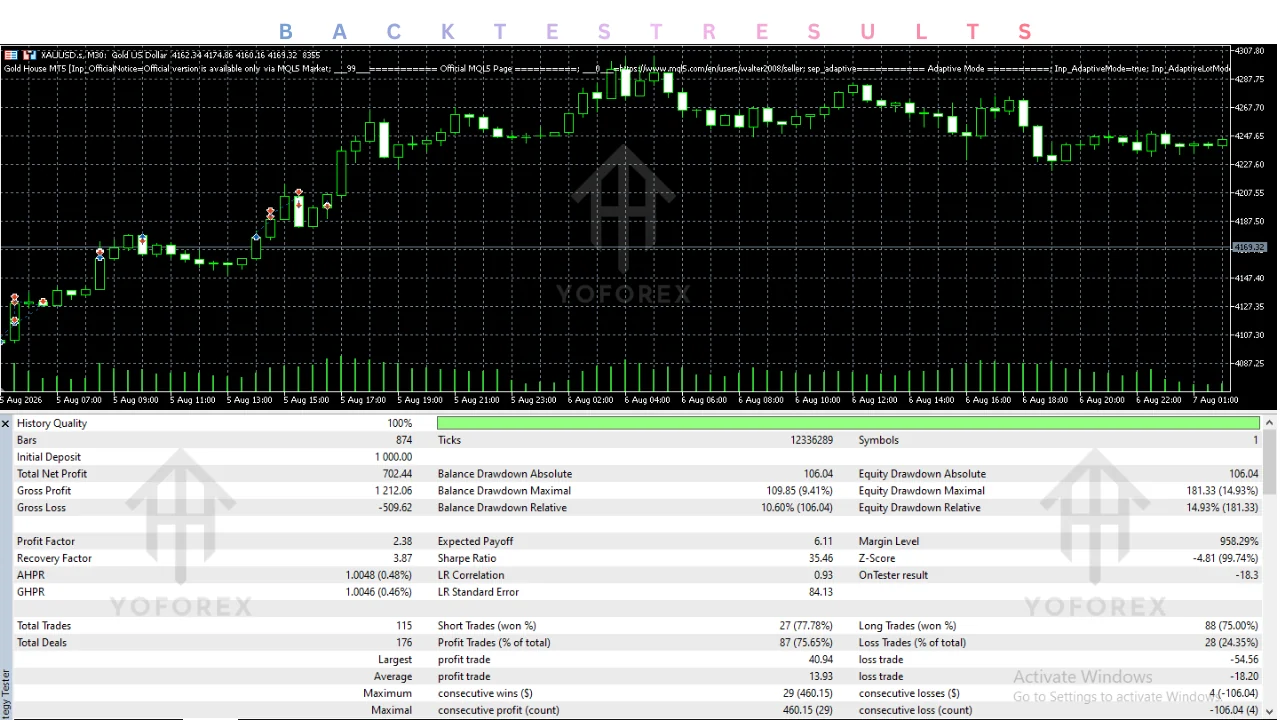Select the XAUUSD.s, M30 chart title text
This screenshot has height=720, width=1280.
[74, 55]
